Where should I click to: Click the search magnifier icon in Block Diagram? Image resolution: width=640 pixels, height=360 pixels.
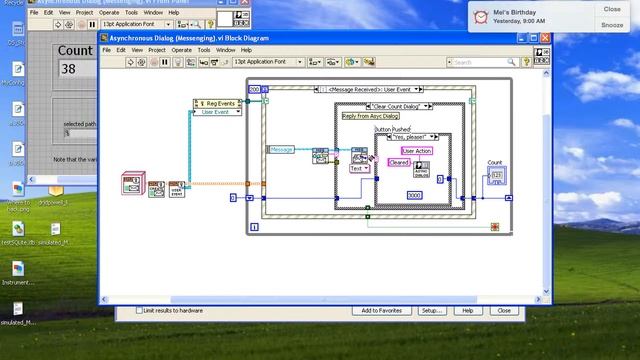511,62
